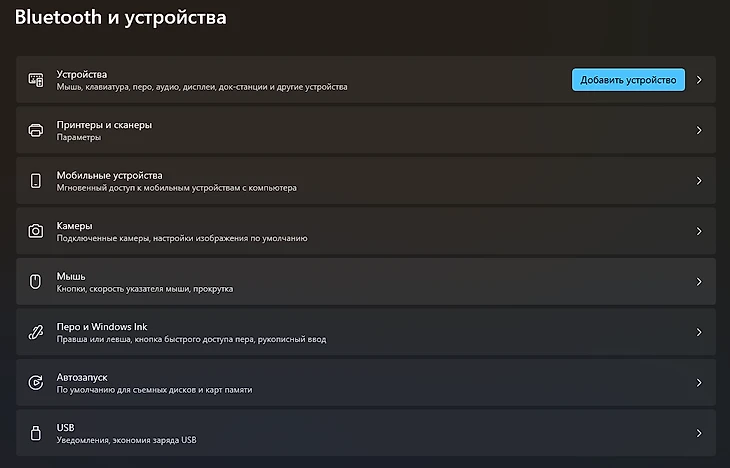Viewport: 730px width, 468px height.
Task: Click the USB drive icon
Action: click(x=36, y=433)
